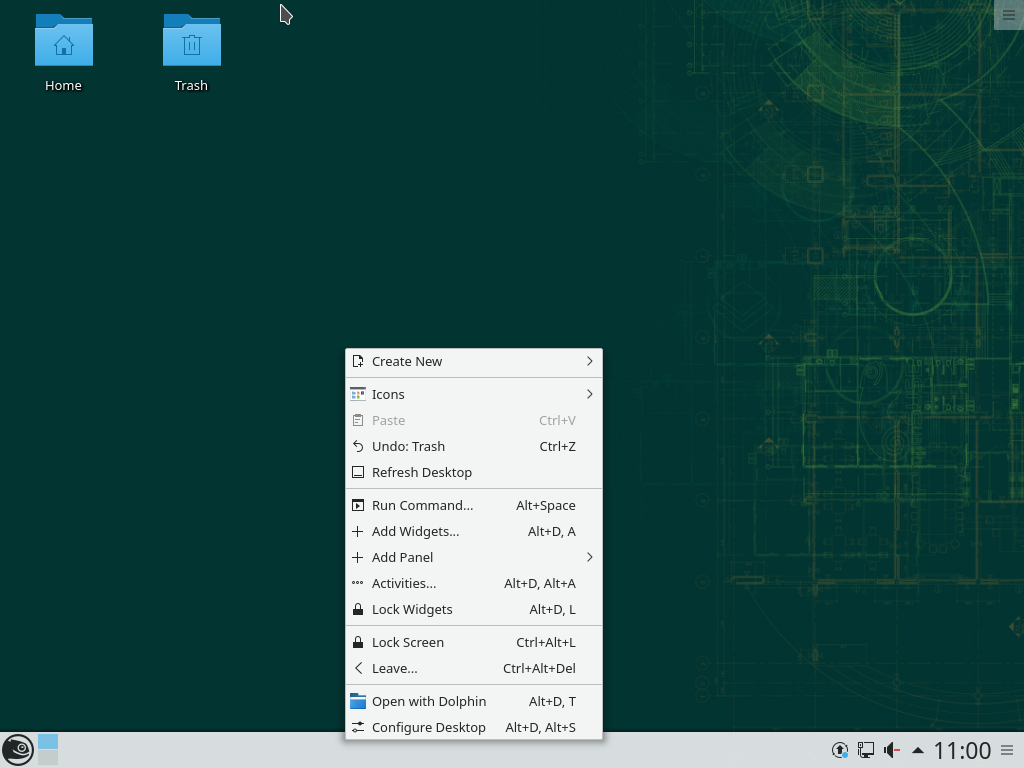Open the panel settings hamburger icon
1024x768 pixels.
point(1007,750)
